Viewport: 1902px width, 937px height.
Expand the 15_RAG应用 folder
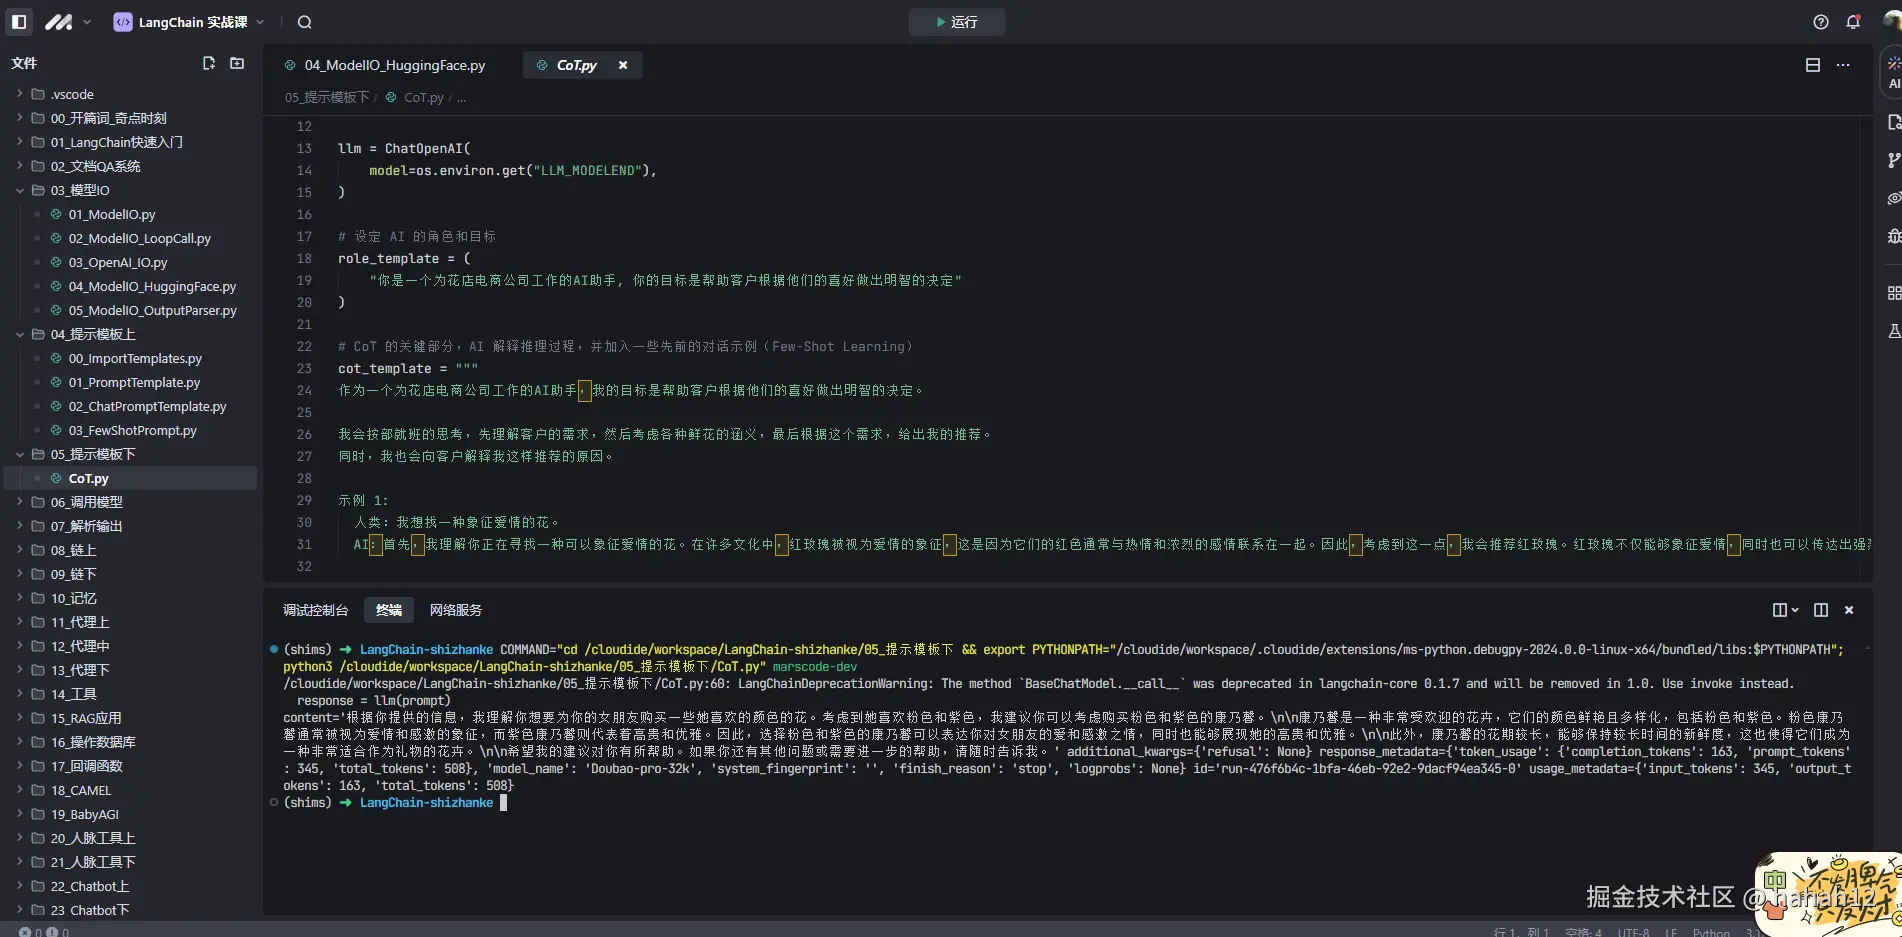130,718
